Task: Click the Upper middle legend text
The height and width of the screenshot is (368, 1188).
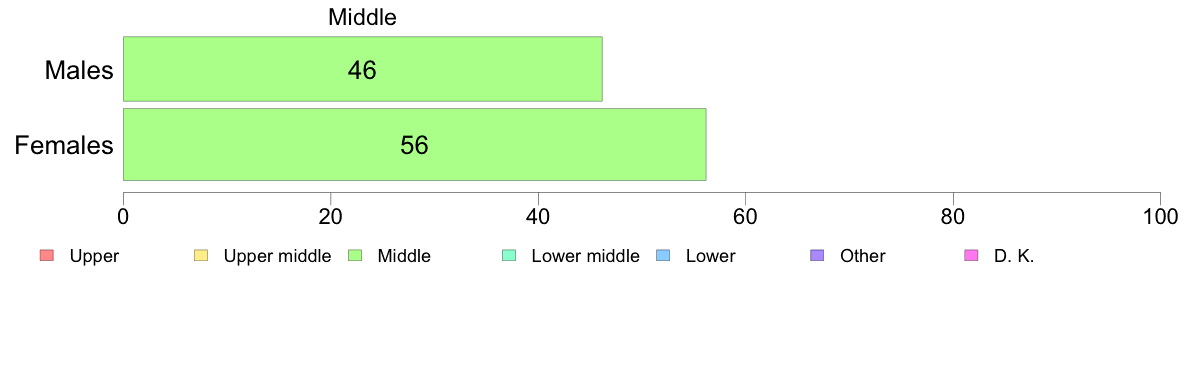Action: (277, 256)
